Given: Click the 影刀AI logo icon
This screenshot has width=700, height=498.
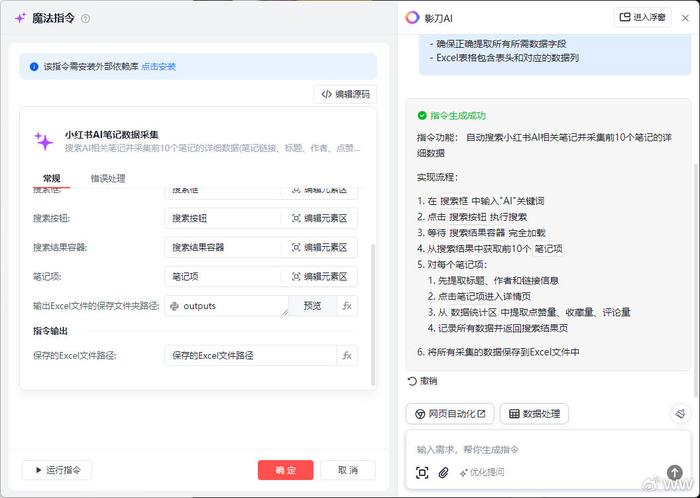Looking at the screenshot, I should pyautogui.click(x=412, y=18).
